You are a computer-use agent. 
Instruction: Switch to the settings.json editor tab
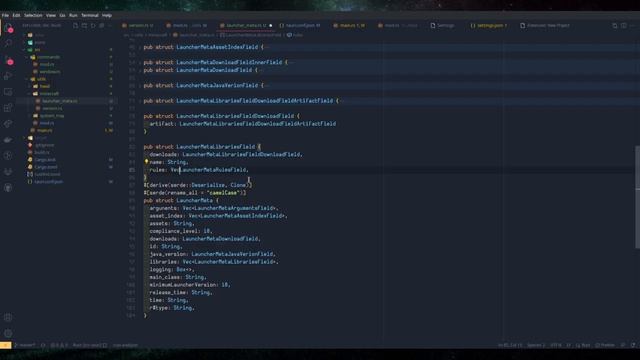[x=489, y=25]
